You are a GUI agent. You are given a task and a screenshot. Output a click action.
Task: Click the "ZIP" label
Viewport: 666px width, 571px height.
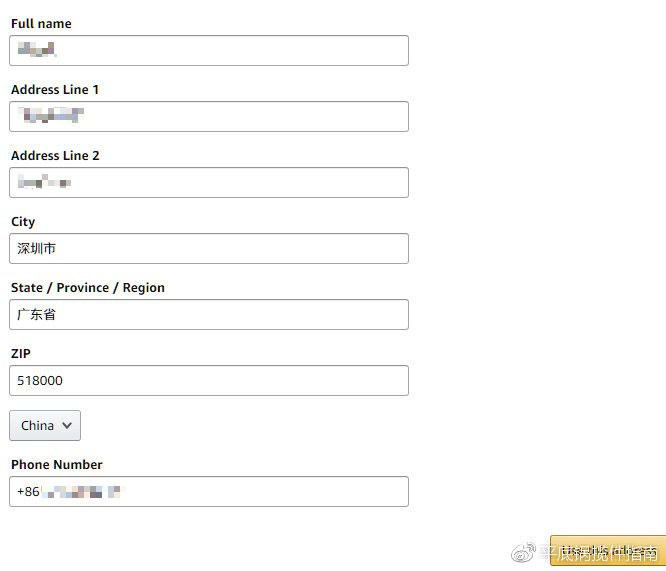point(21,353)
